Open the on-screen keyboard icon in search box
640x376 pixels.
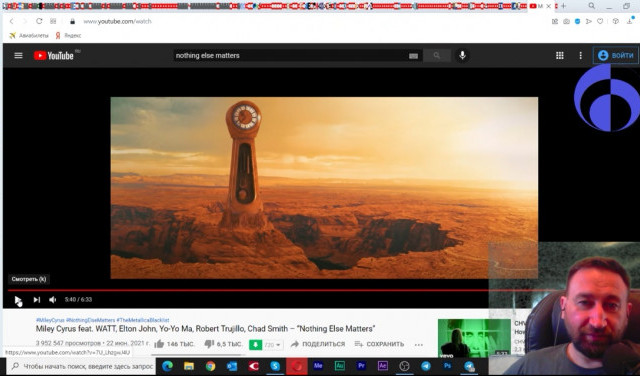pyautogui.click(x=413, y=56)
